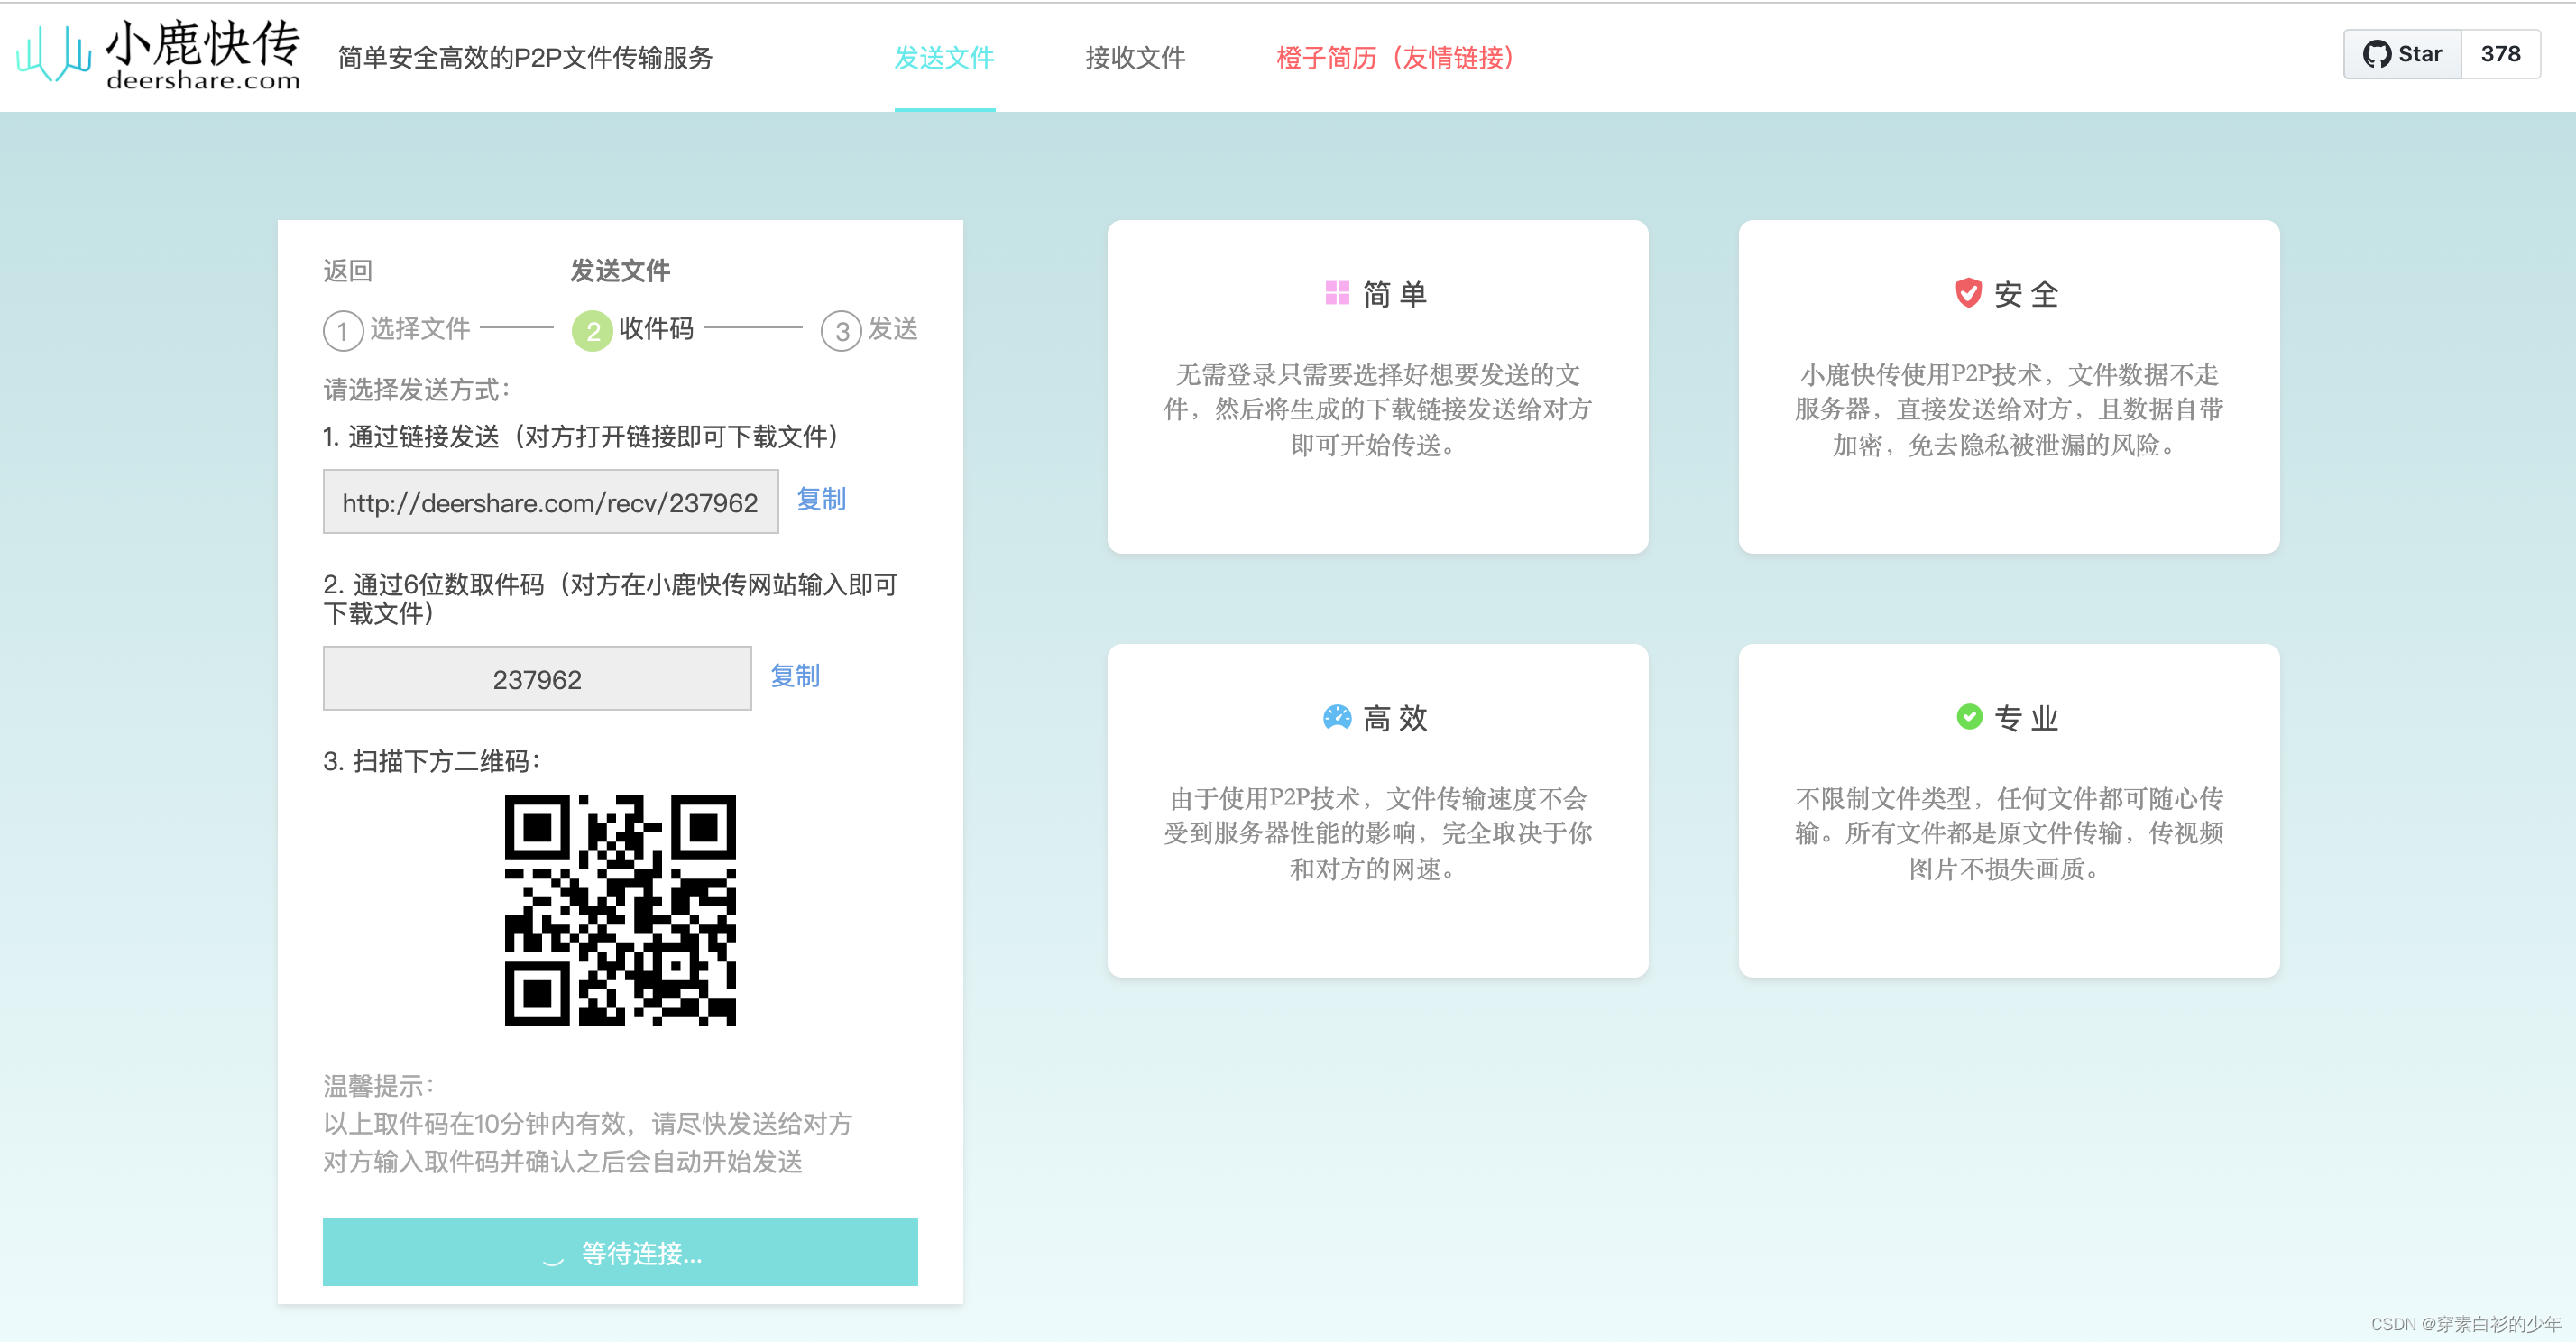Select the 237962 code field
2576x1342 pixels.
pos(537,679)
